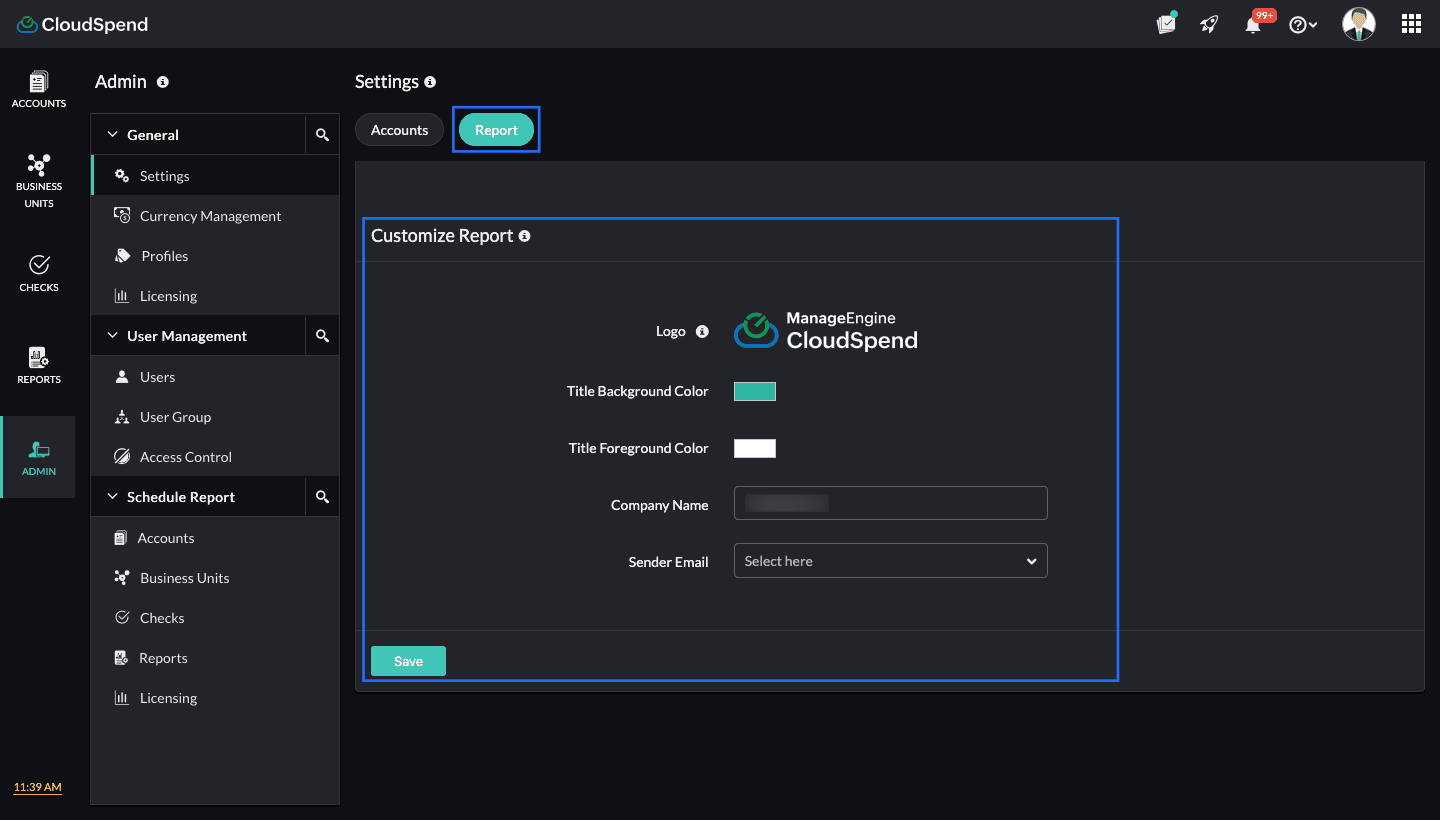The height and width of the screenshot is (820, 1440).
Task: Go to Reports using the sidebar icon
Action: tap(38, 364)
